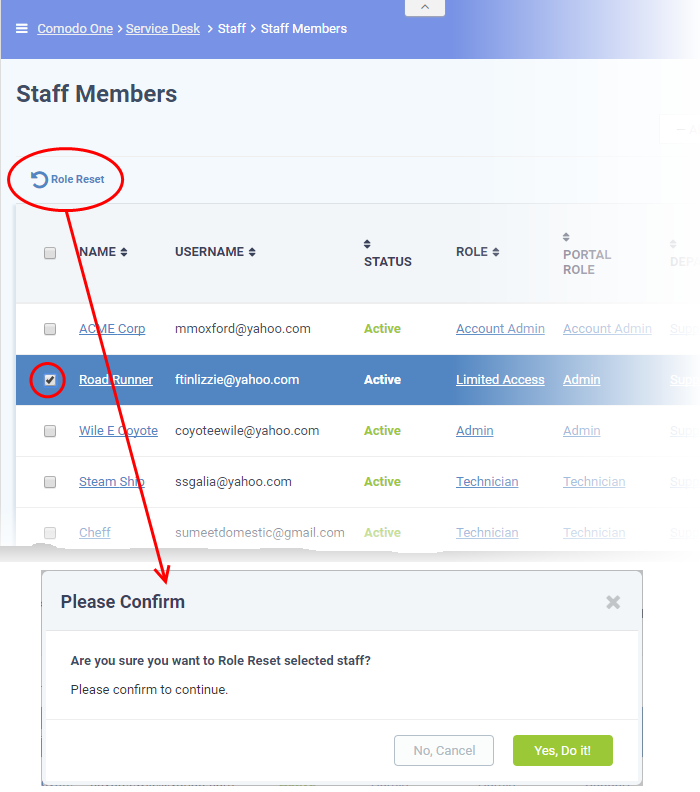The width and height of the screenshot is (700, 792).
Task: Sort staff list by Name arrows
Action: click(124, 252)
